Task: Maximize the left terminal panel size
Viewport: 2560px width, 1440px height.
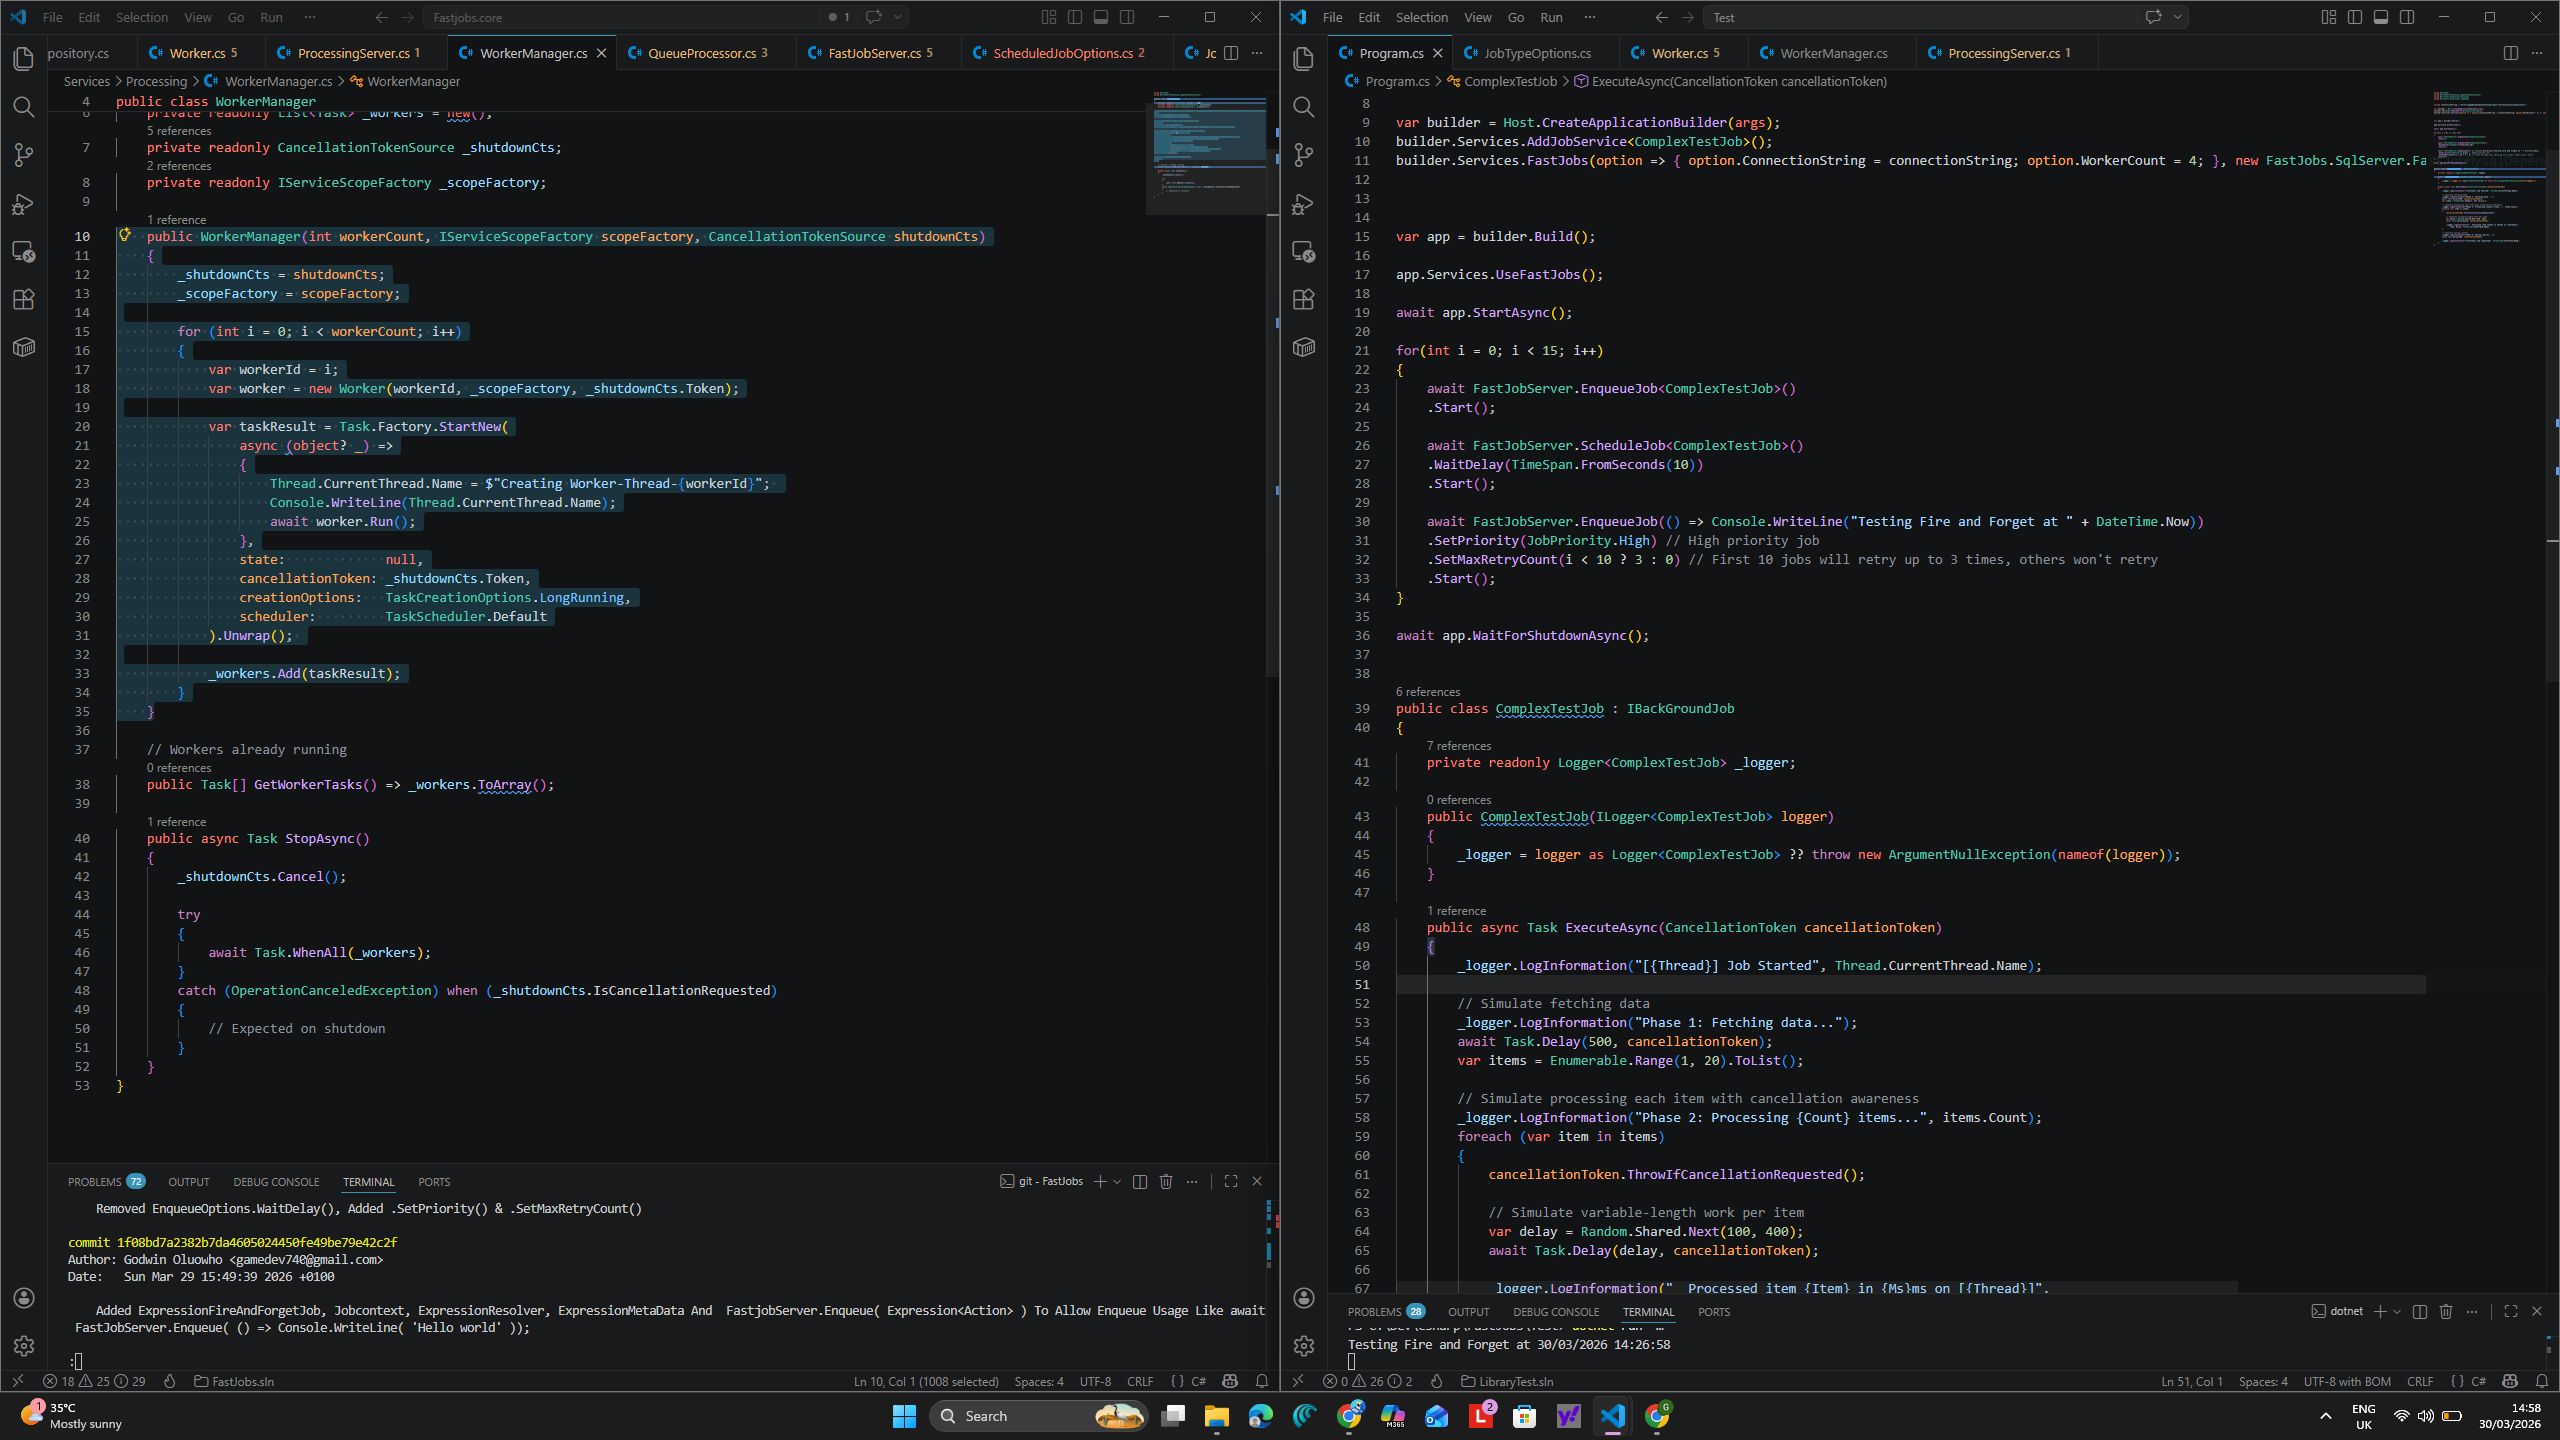Action: [1231, 1181]
